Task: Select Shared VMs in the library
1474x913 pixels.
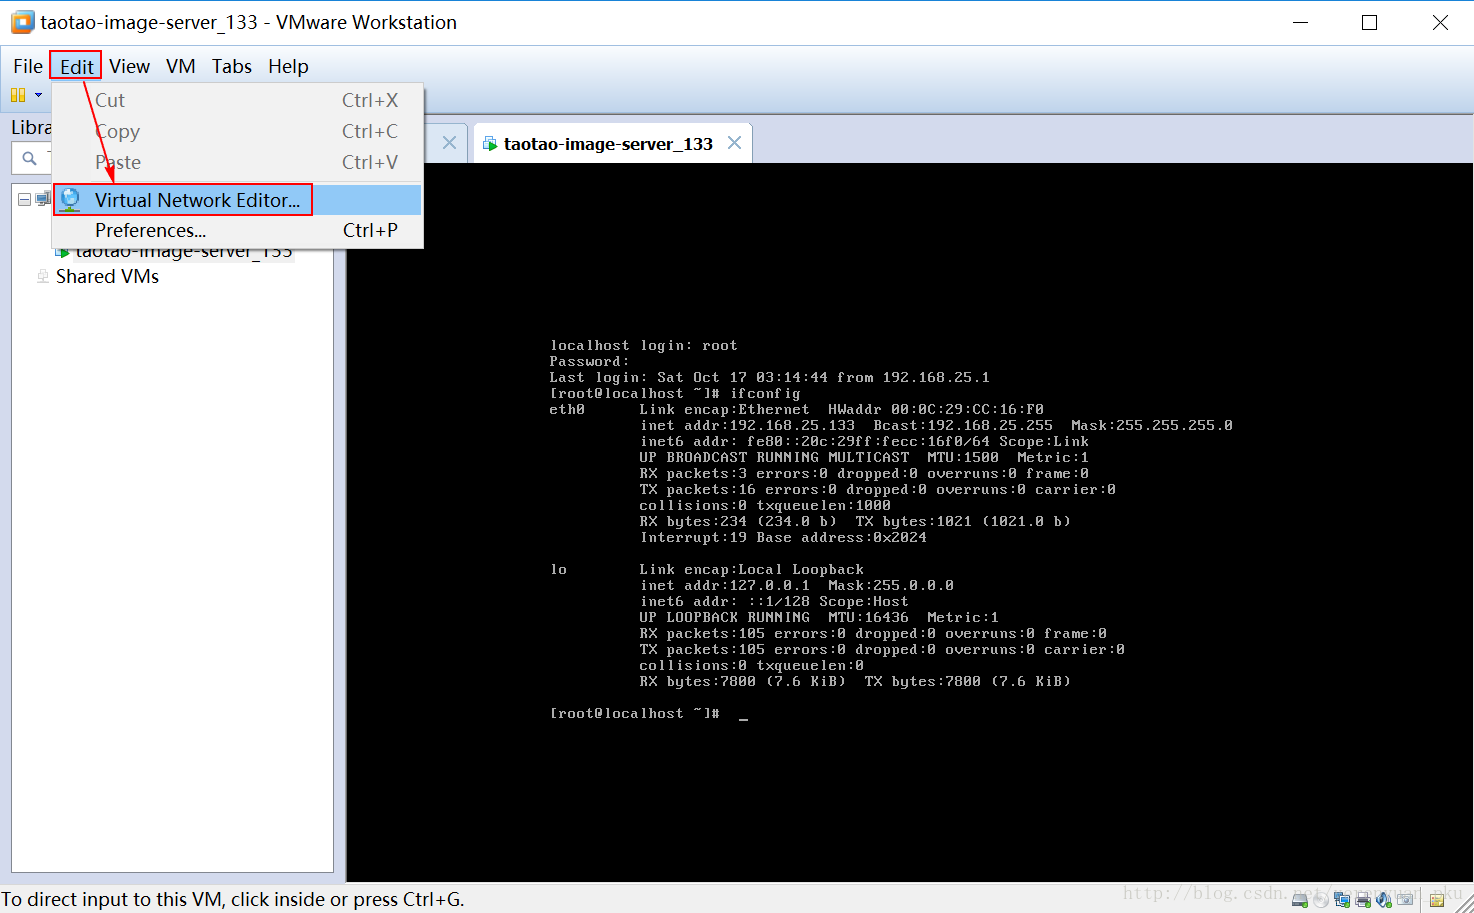Action: [107, 276]
